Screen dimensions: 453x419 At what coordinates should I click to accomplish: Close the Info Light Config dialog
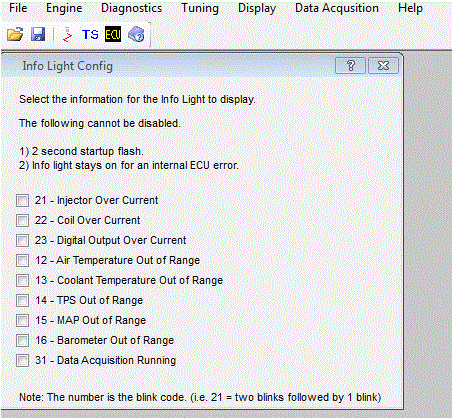[x=383, y=66]
